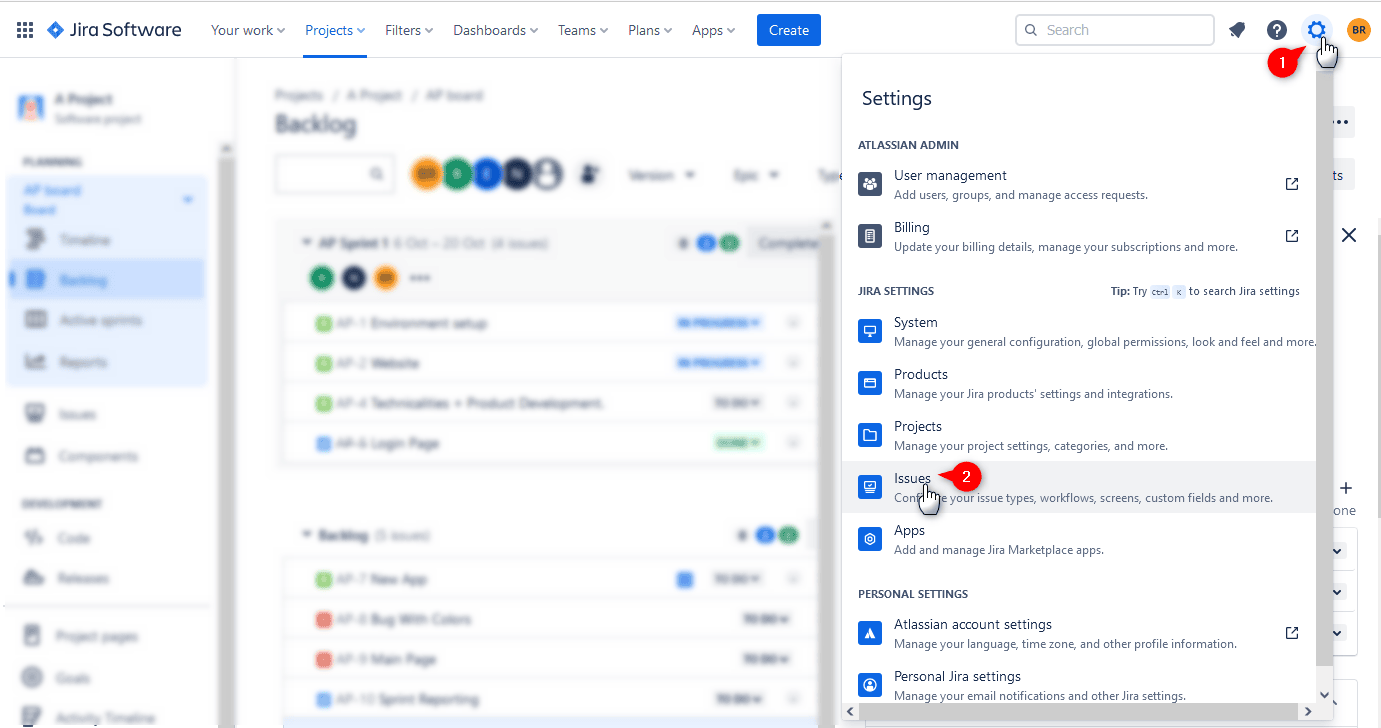1381x728 pixels.
Task: Open the notifications bell icon
Action: pos(1237,30)
